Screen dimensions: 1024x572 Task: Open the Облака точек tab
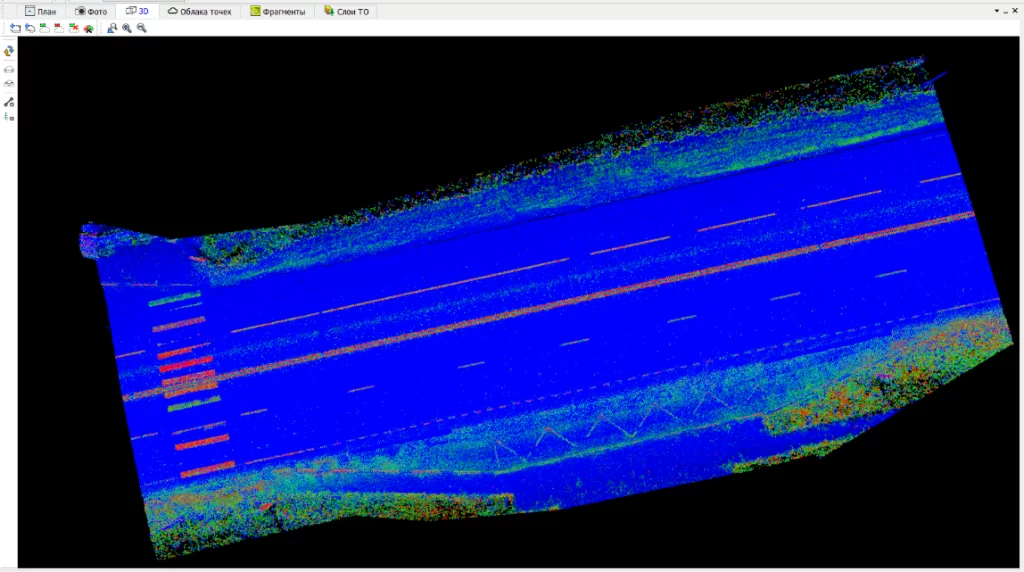pos(200,12)
